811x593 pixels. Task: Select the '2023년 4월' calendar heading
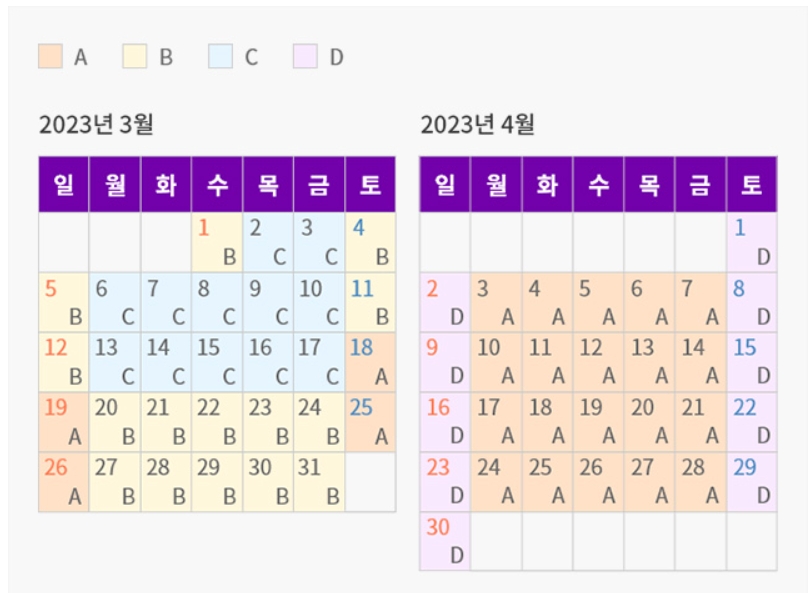[477, 125]
